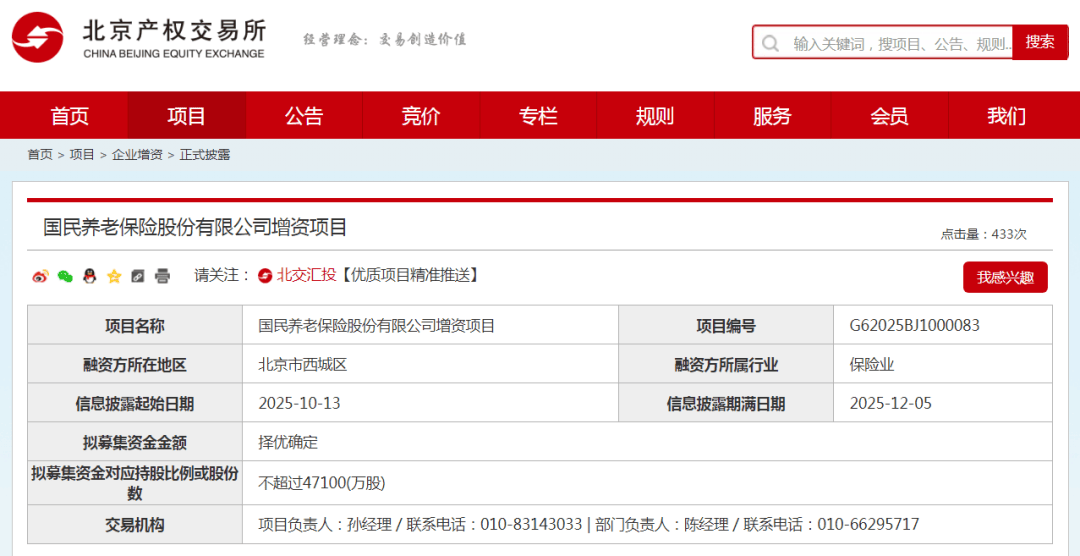
Task: Copy the page link icon
Action: (138, 276)
